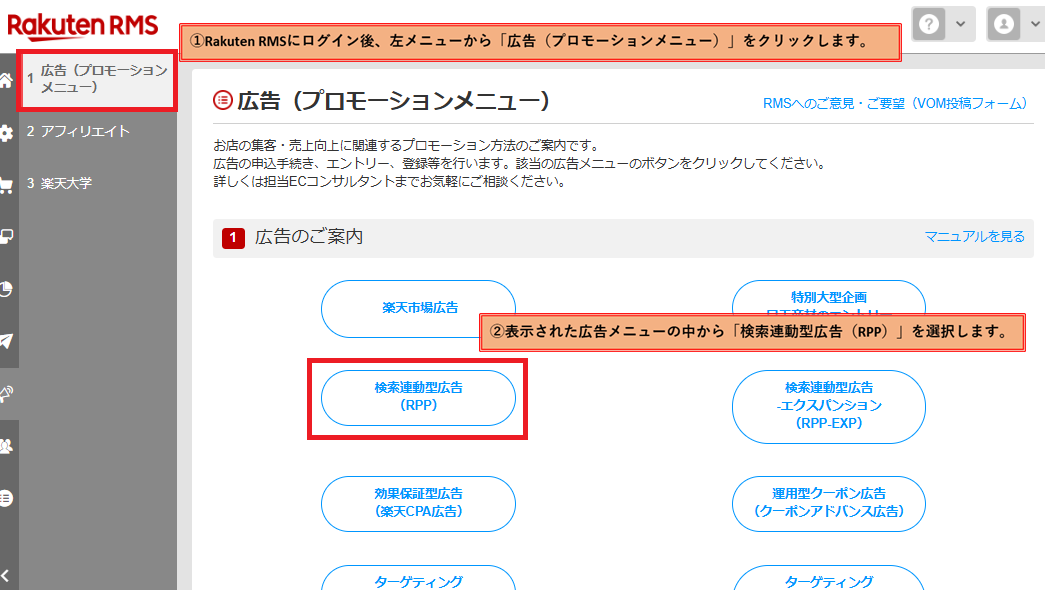Click the 効果保証型広告 (楽天CPA広告) button
Screen dimensions: 1045x590
[418, 503]
